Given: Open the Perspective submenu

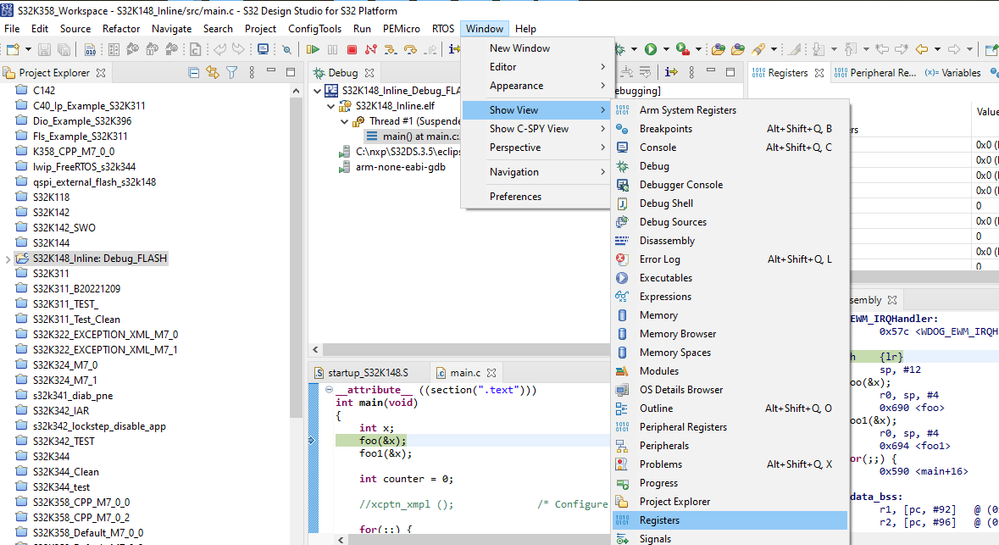Looking at the screenshot, I should (536, 147).
